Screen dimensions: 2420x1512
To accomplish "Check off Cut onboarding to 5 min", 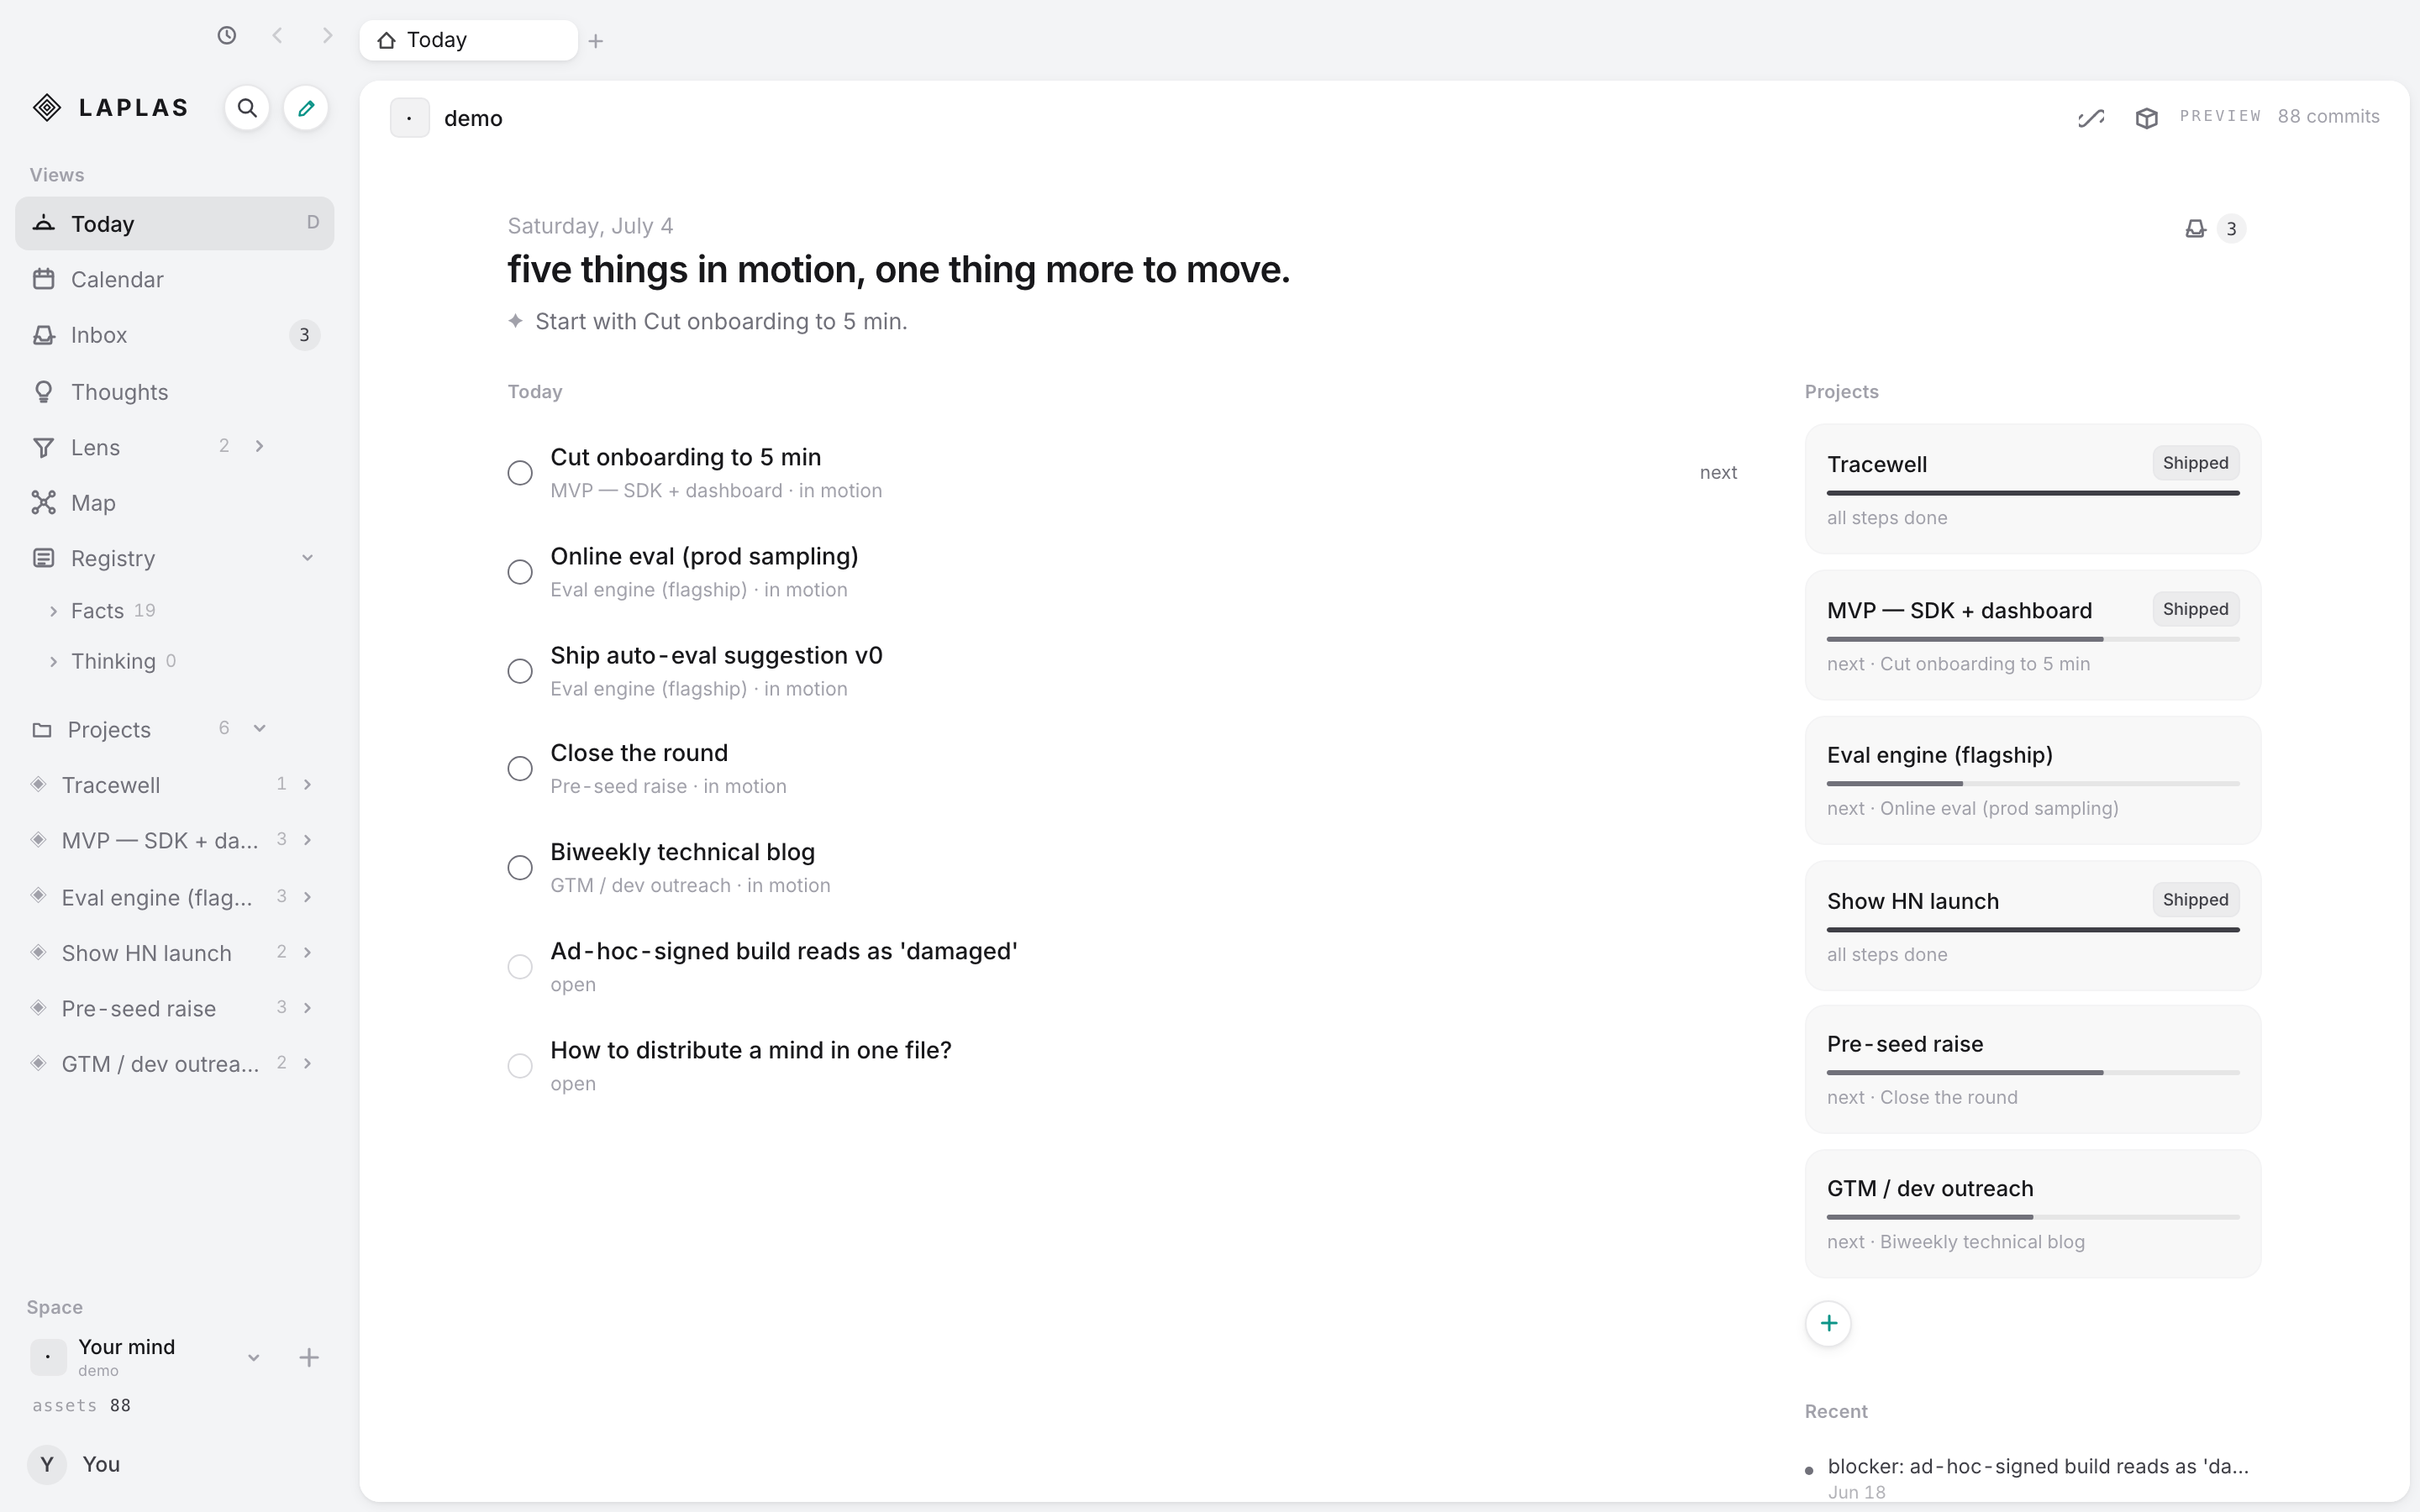I will 520,473.
